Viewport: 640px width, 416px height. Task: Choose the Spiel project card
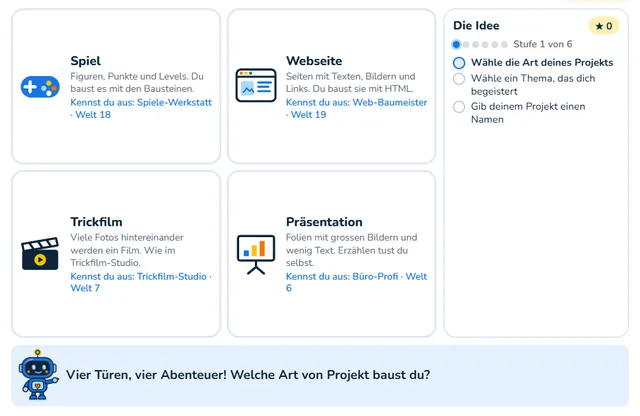(116, 86)
